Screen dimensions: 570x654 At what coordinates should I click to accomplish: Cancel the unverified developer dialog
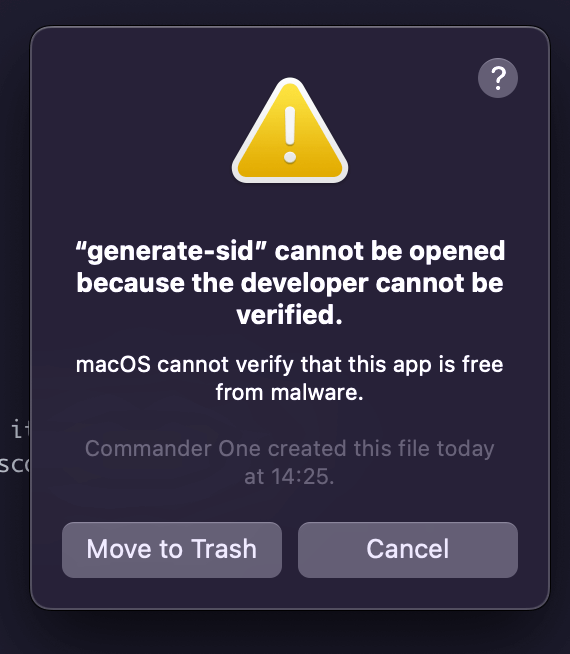pos(408,549)
